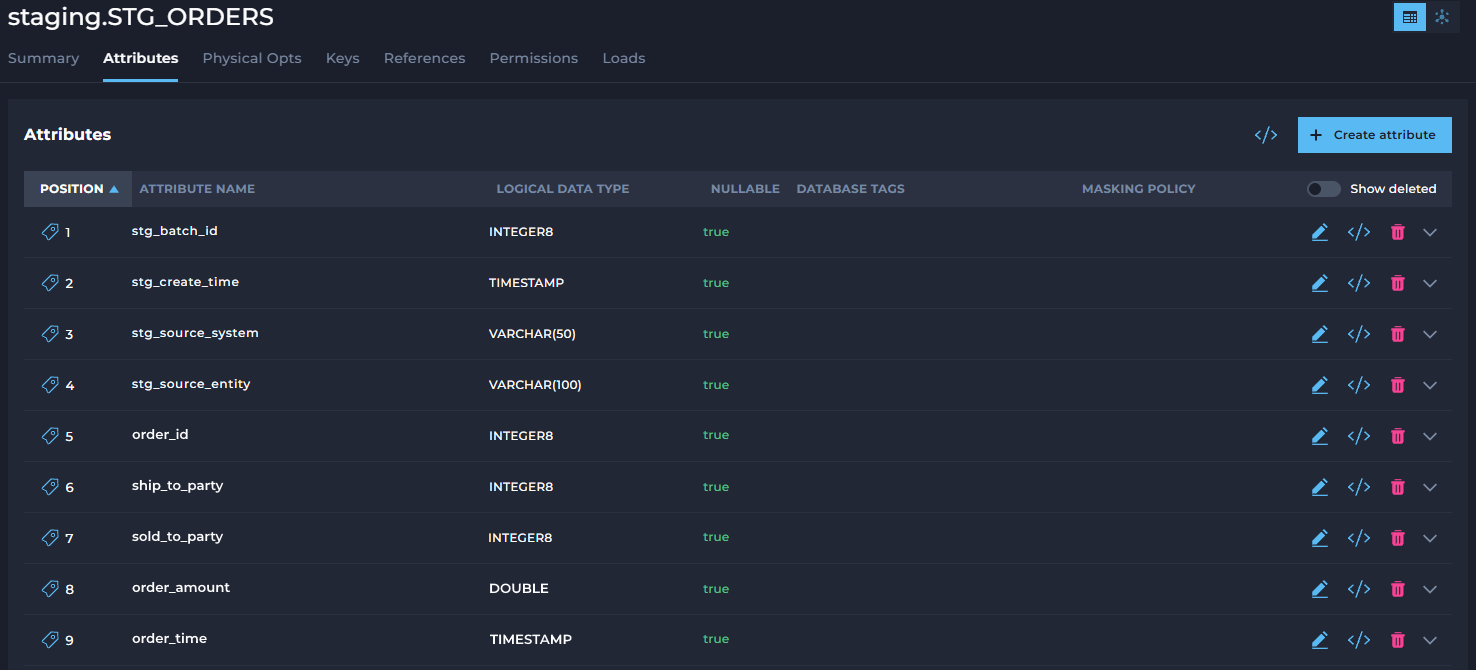Toggle the Show deleted switch
This screenshot has width=1476, height=670.
pyautogui.click(x=1324, y=189)
